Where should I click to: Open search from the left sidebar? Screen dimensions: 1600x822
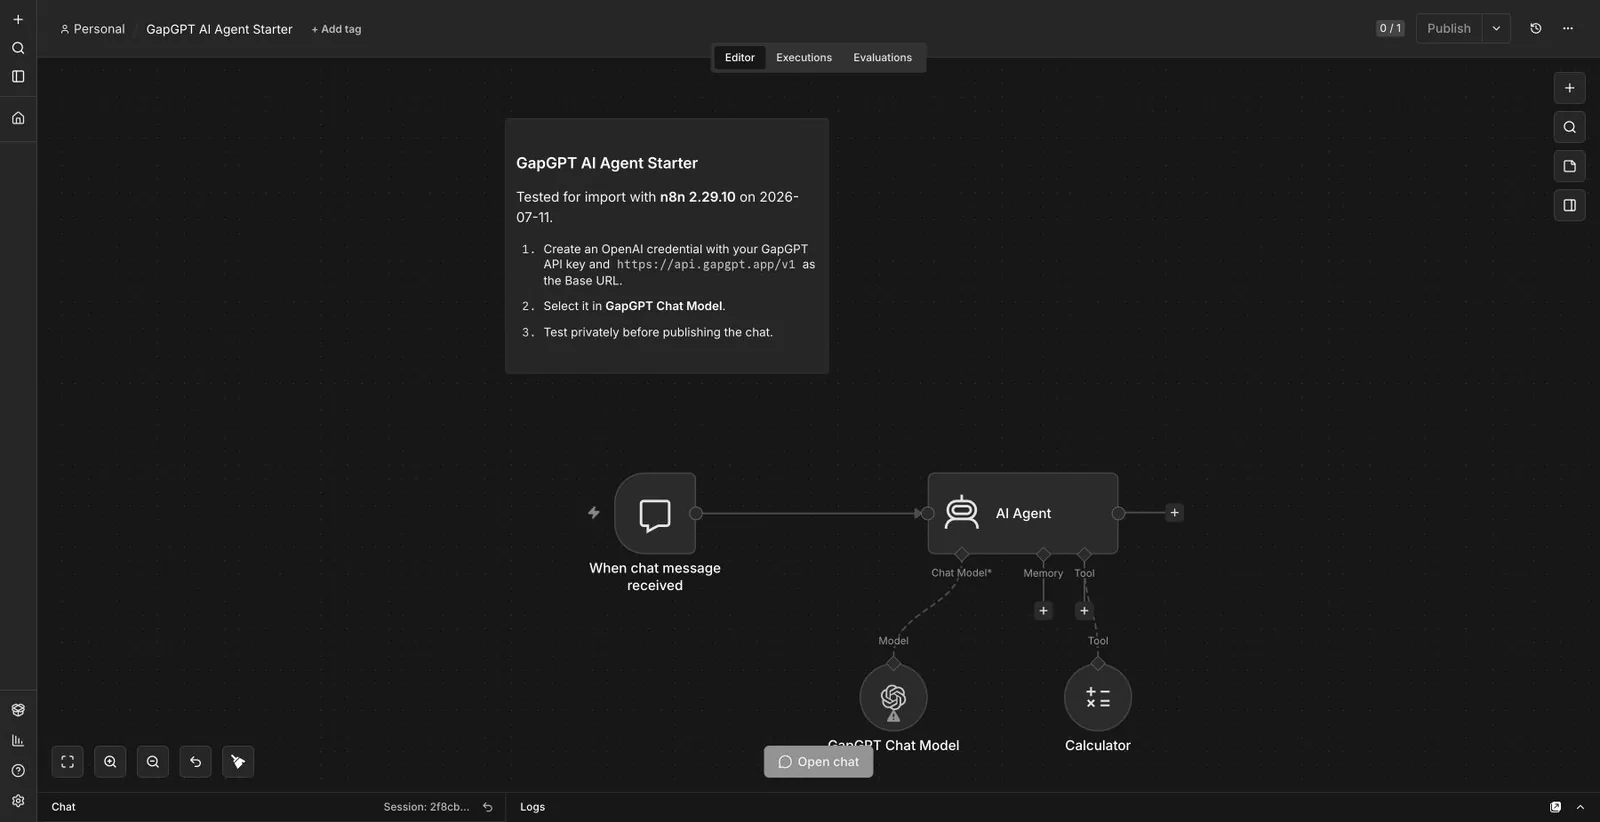[18, 48]
